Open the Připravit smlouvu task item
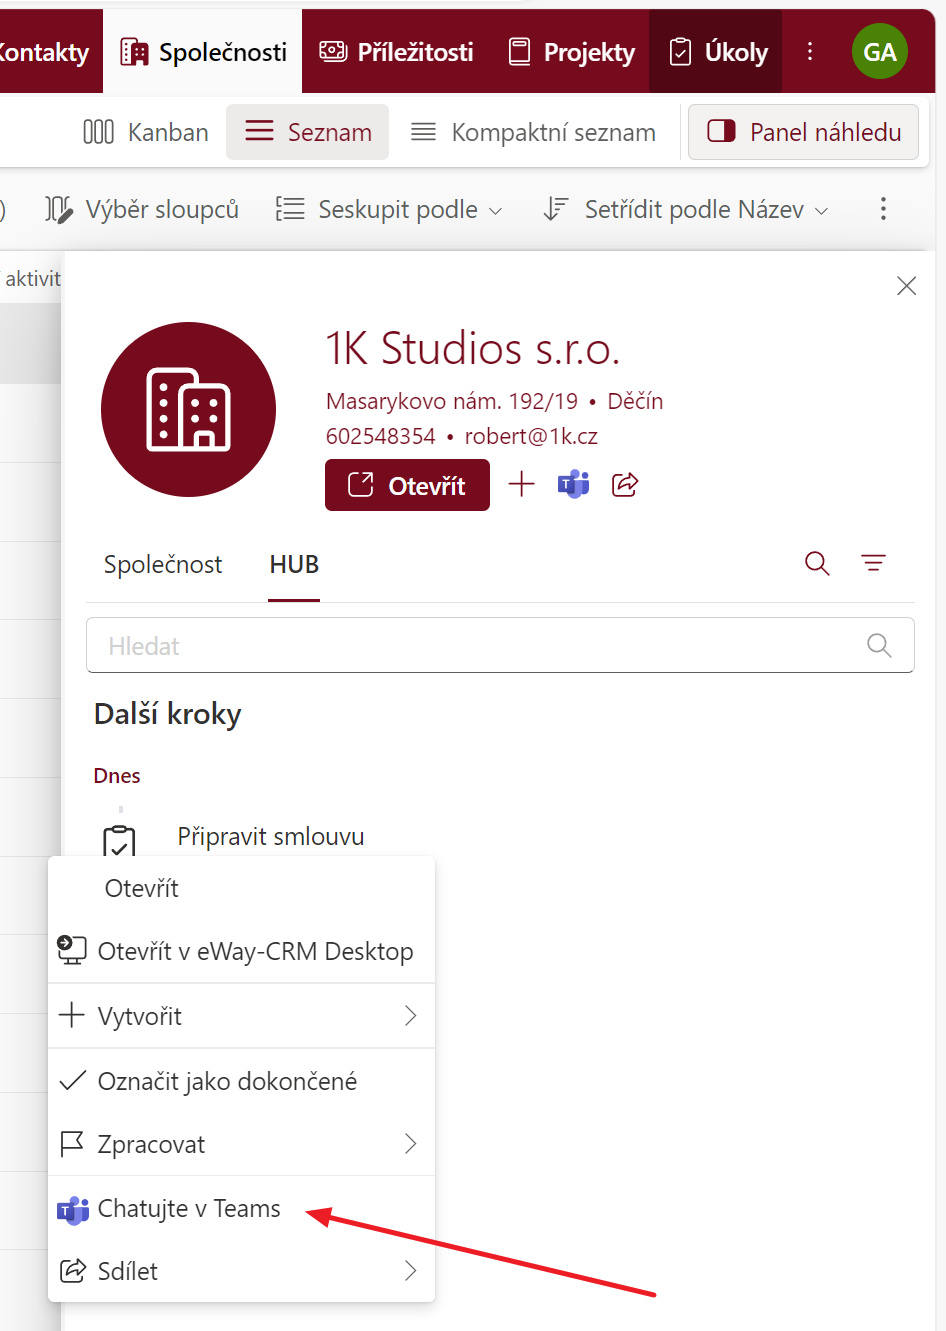The height and width of the screenshot is (1331, 946). tap(271, 836)
